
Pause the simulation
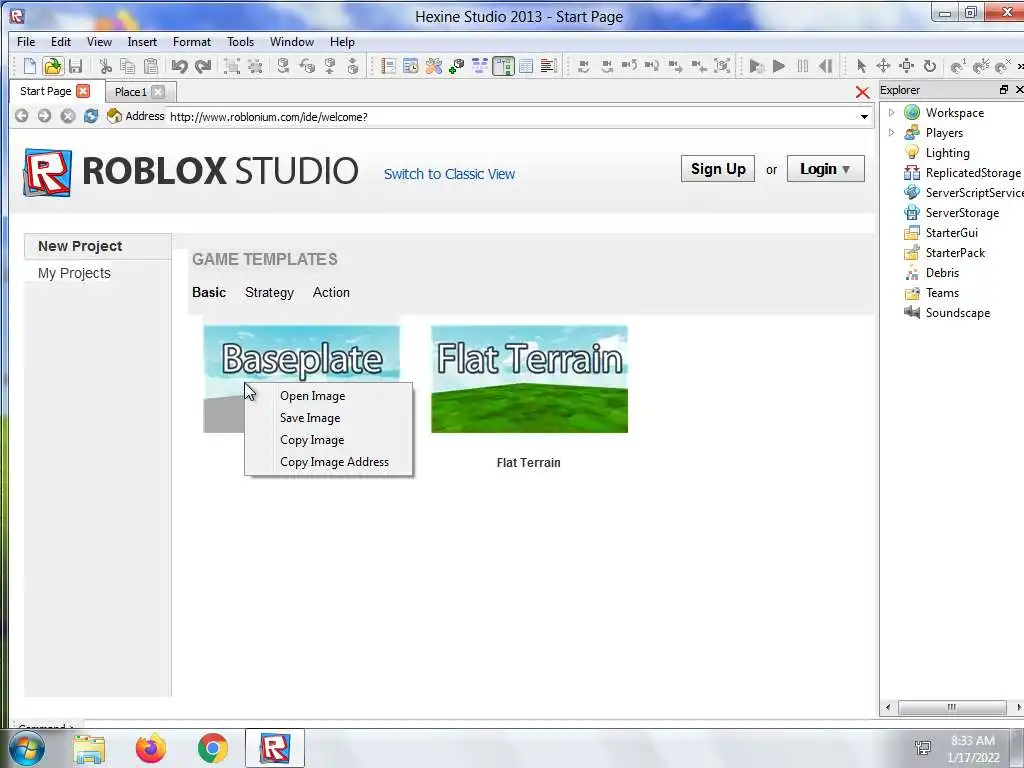pos(803,66)
